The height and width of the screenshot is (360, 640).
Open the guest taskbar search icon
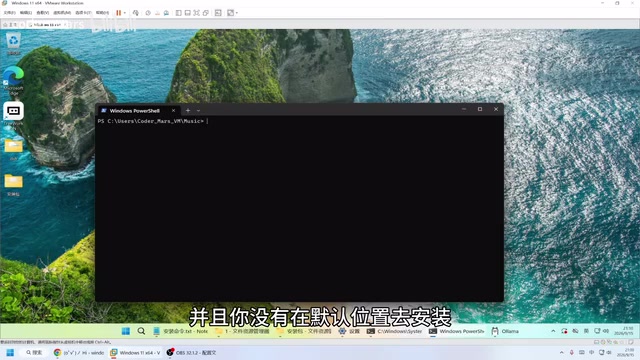pos(141,331)
